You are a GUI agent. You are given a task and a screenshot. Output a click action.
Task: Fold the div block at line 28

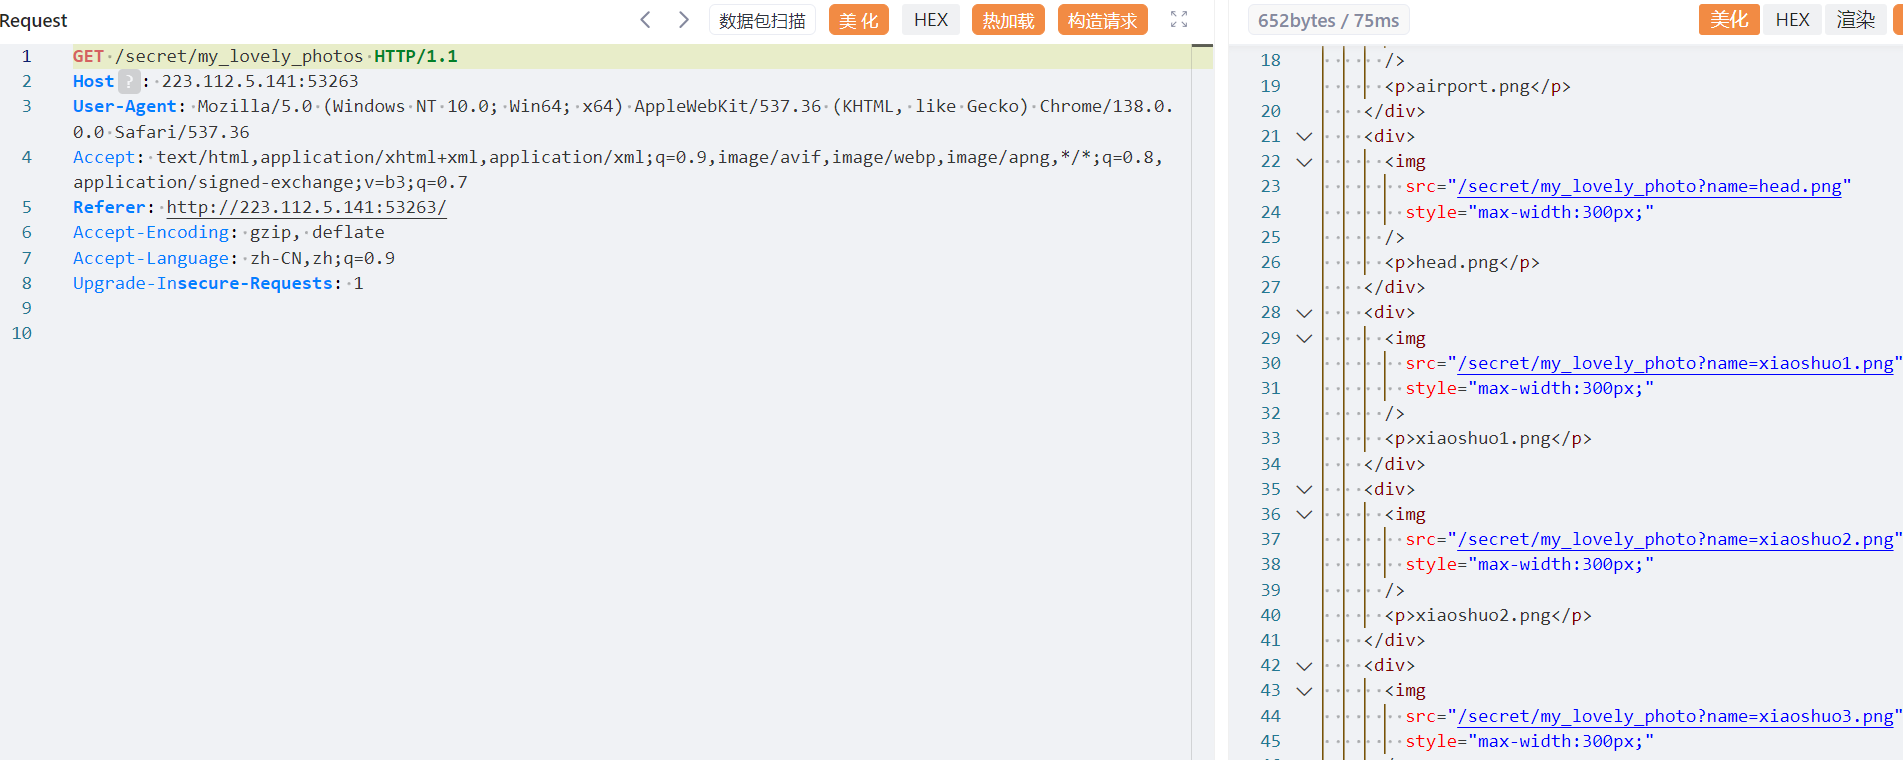coord(1304,313)
